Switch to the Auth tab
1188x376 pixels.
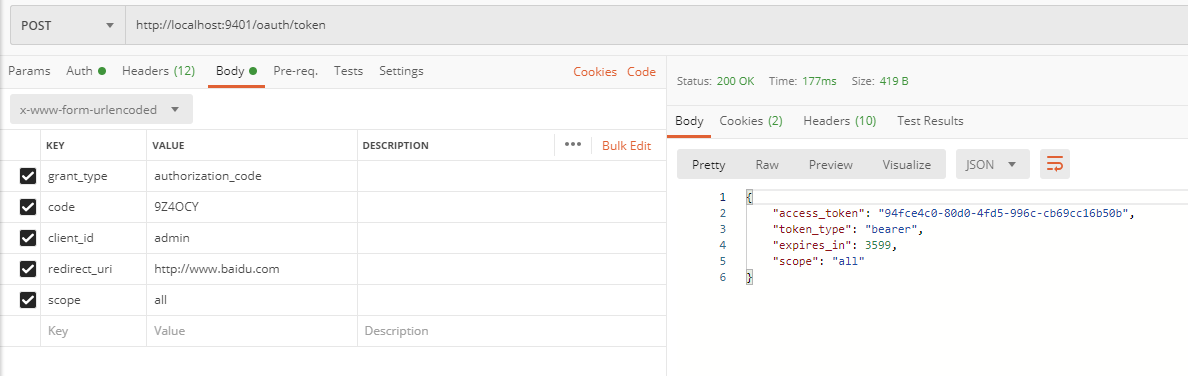[x=86, y=71]
